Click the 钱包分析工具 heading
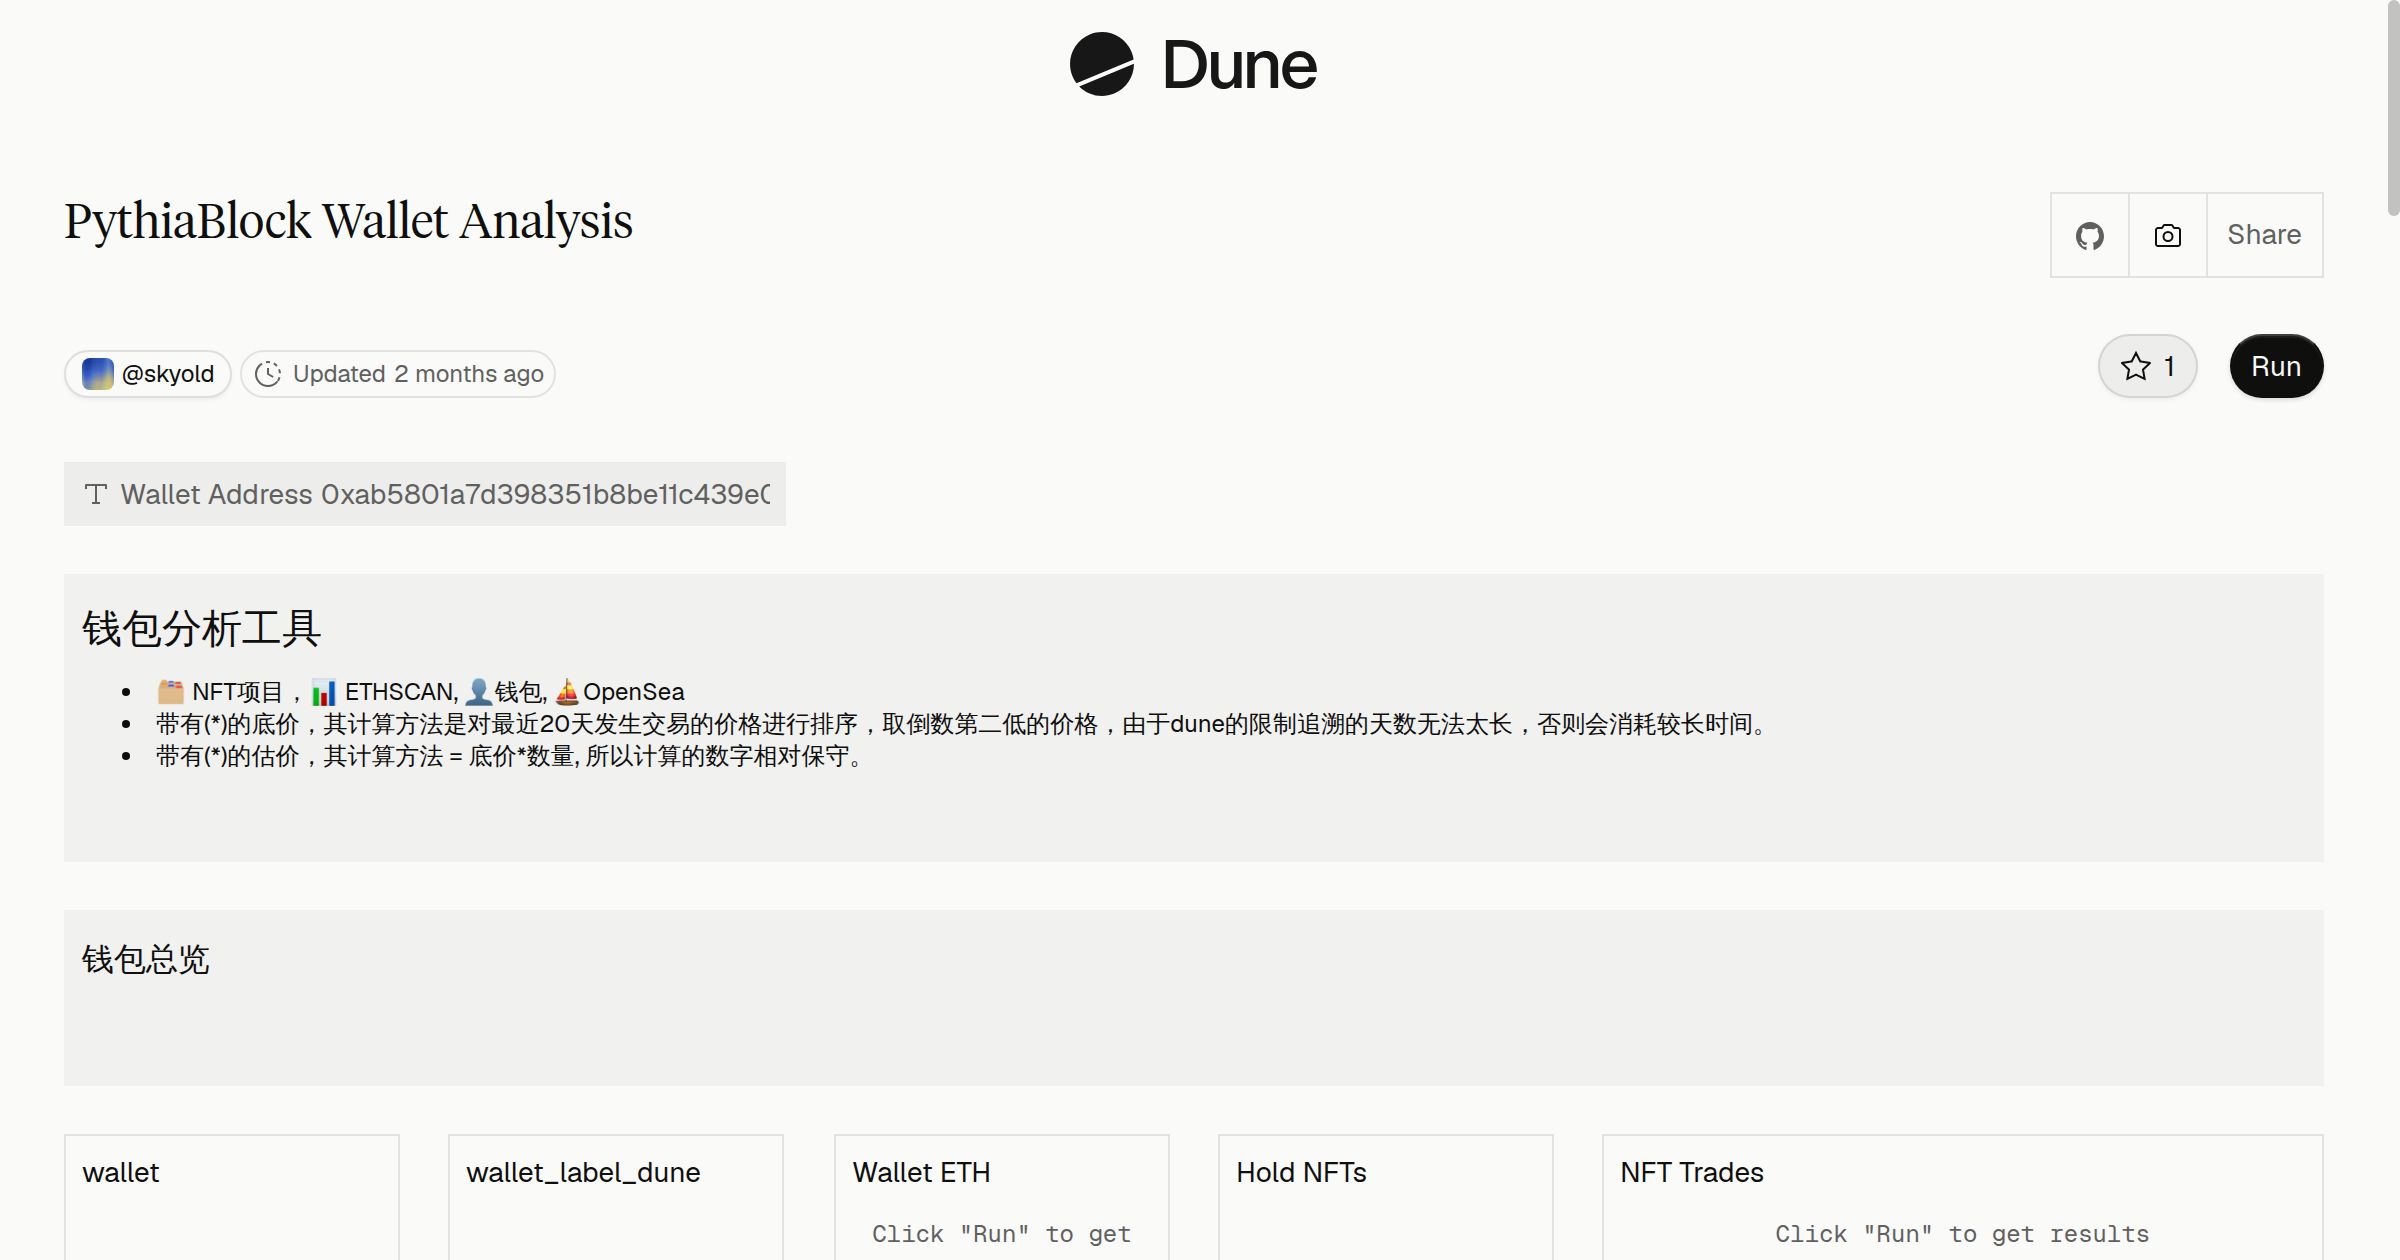 pyautogui.click(x=201, y=629)
